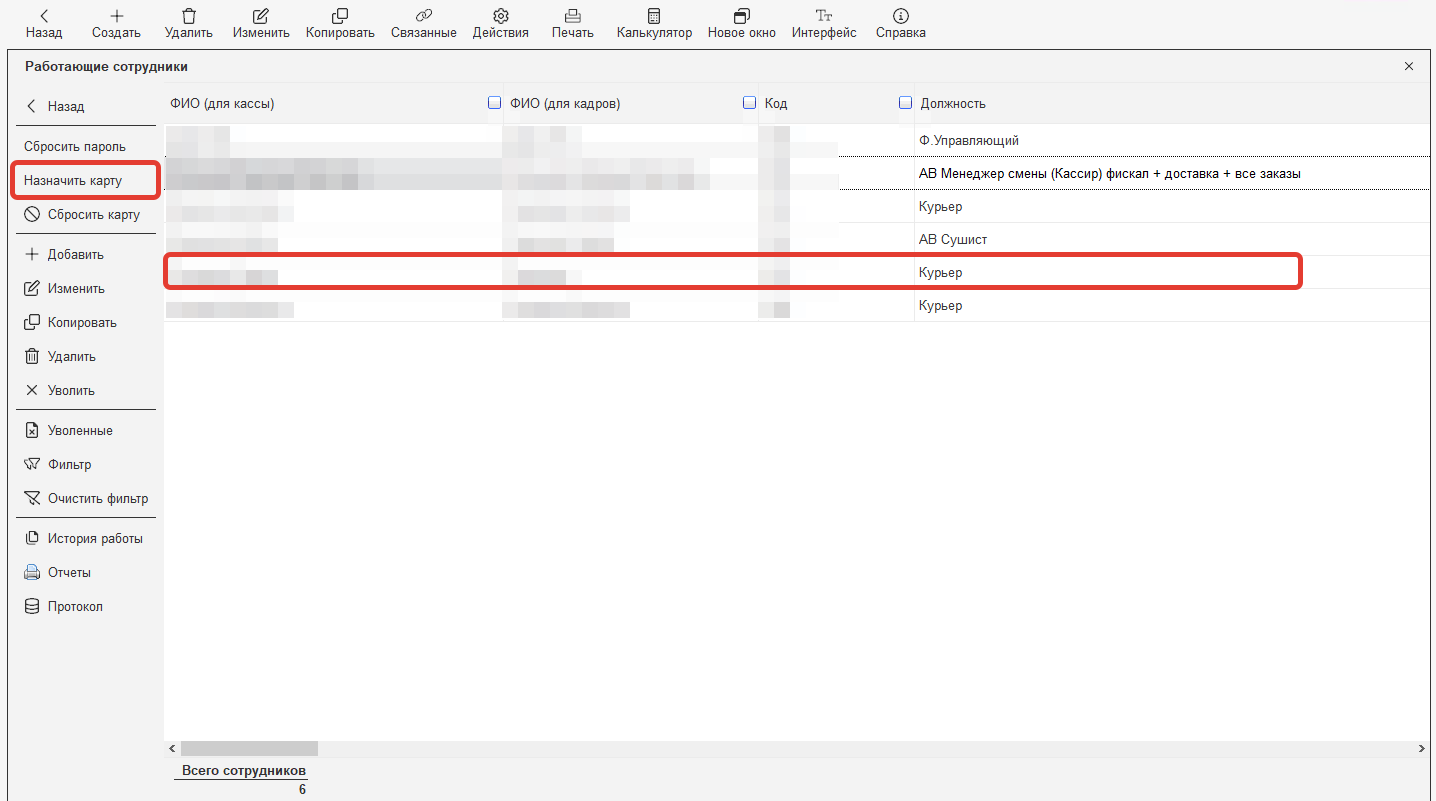
Task: Click Назначить карту button
Action: pyautogui.click(x=73, y=181)
